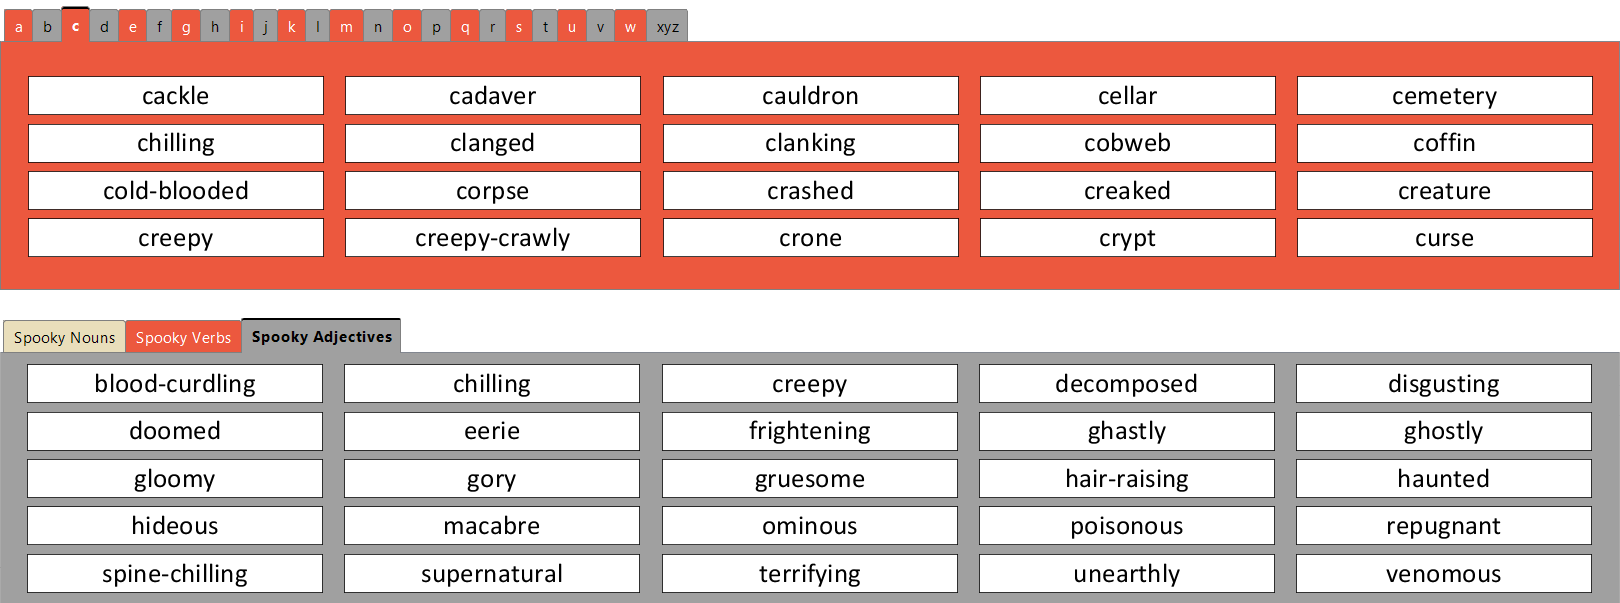Click the adjective 'eerie'
This screenshot has width=1620, height=603.
492,431
